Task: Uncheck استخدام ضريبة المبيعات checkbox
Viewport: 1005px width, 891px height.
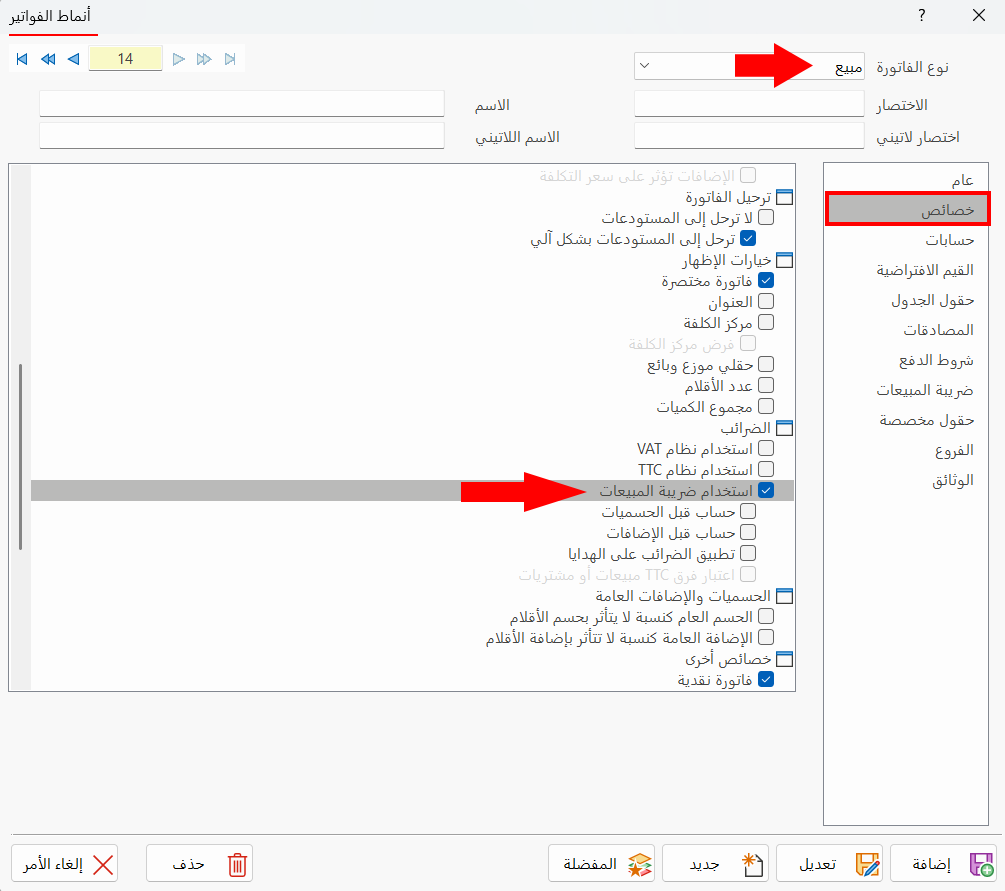Action: click(766, 490)
